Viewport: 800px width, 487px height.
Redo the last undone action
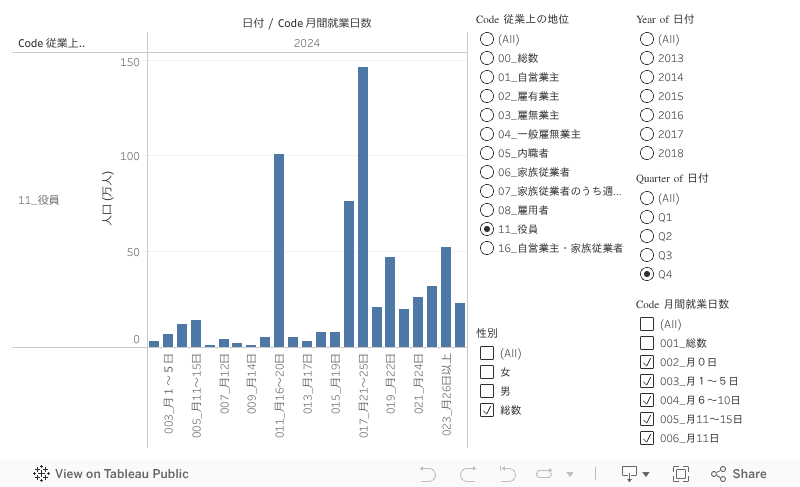468,474
